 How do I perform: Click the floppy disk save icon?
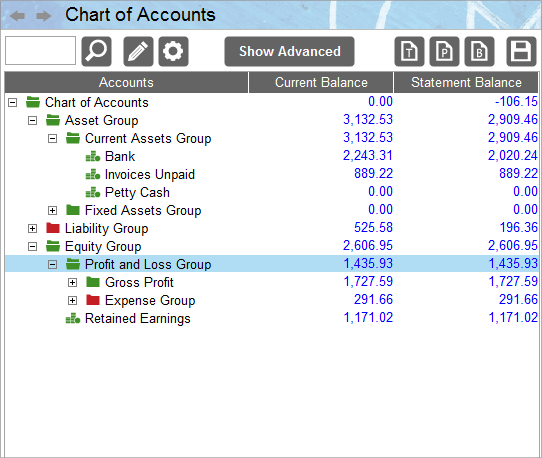pos(521,51)
